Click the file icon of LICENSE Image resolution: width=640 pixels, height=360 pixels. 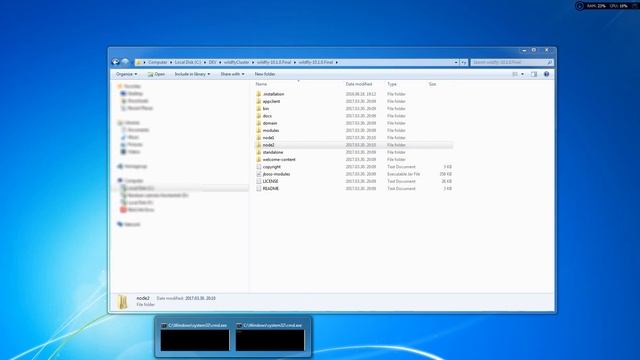[258, 181]
